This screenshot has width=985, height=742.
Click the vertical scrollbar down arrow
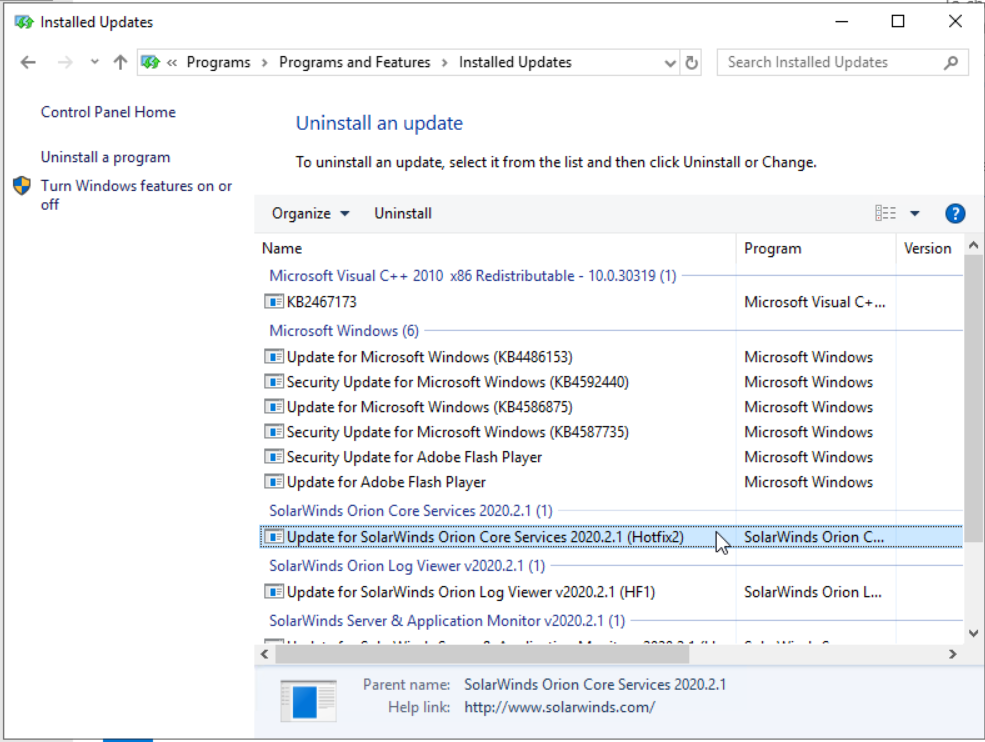(x=973, y=633)
